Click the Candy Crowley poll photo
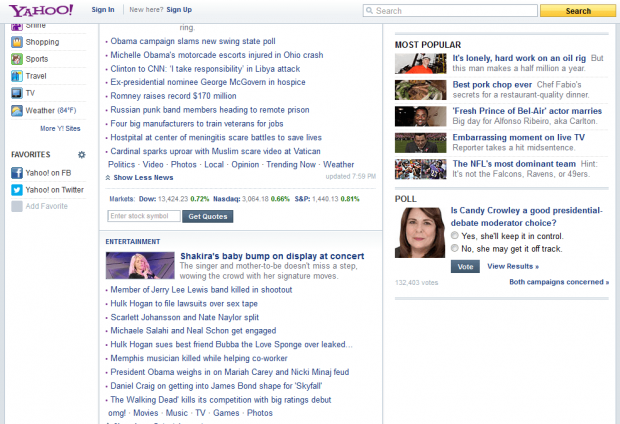This screenshot has width=620, height=424. 420,233
